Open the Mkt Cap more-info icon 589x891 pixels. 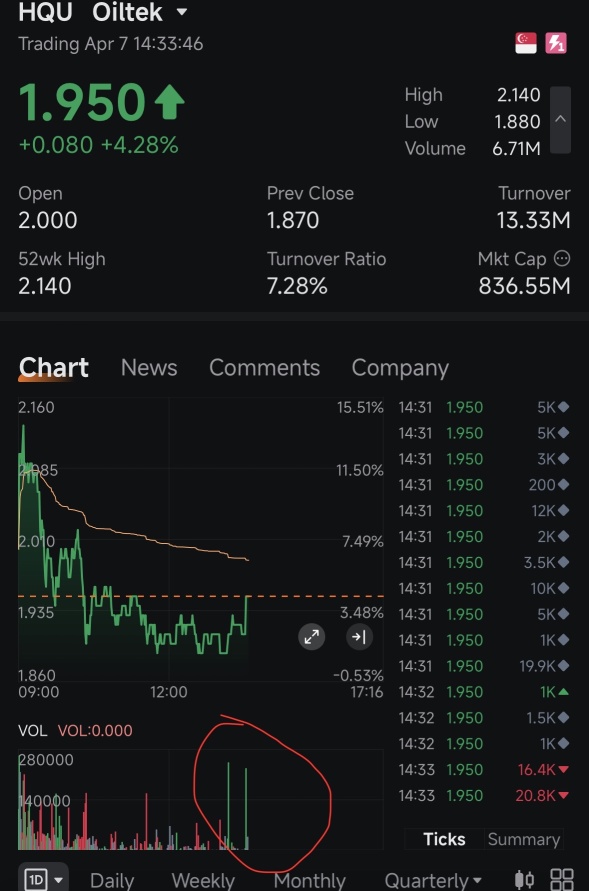pos(562,259)
